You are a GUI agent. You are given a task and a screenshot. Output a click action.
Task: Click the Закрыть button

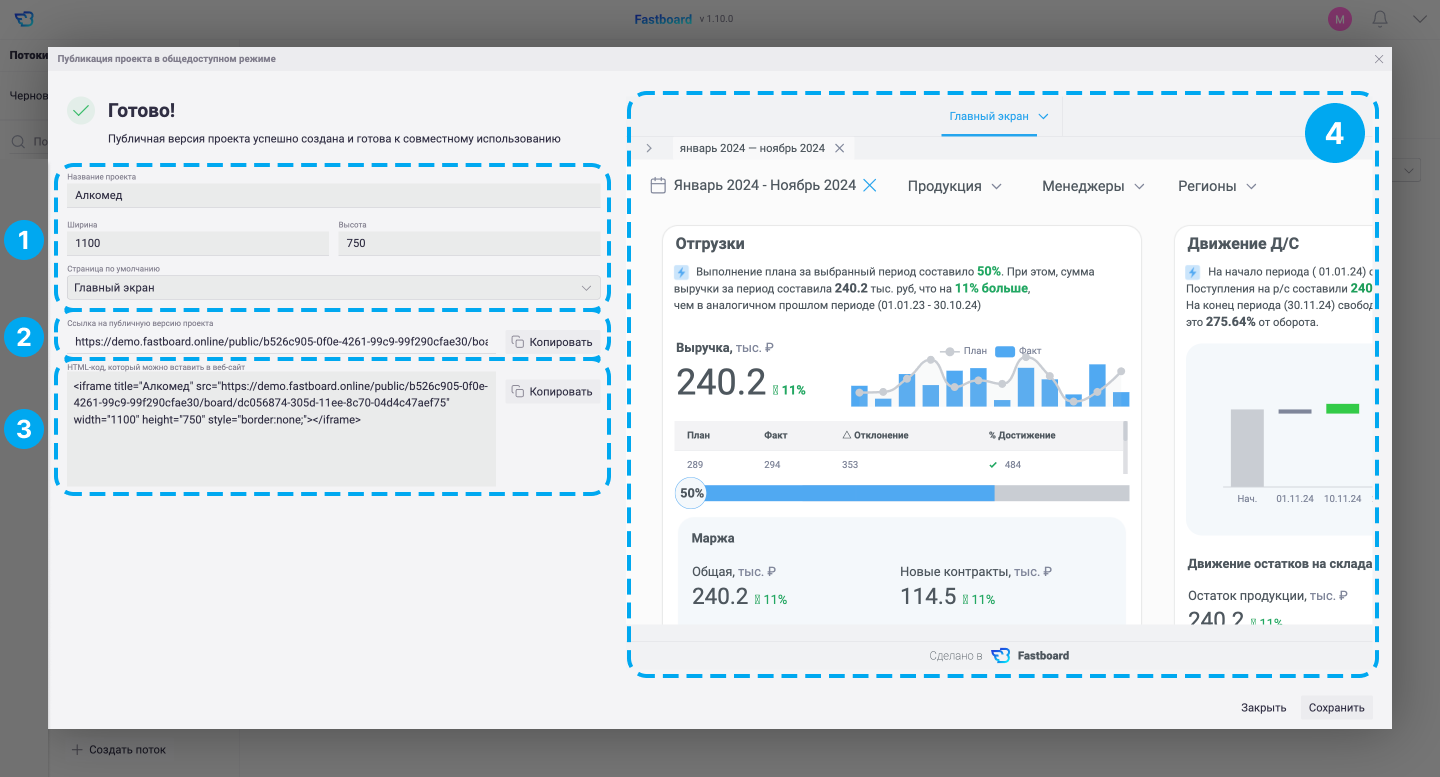point(1264,708)
